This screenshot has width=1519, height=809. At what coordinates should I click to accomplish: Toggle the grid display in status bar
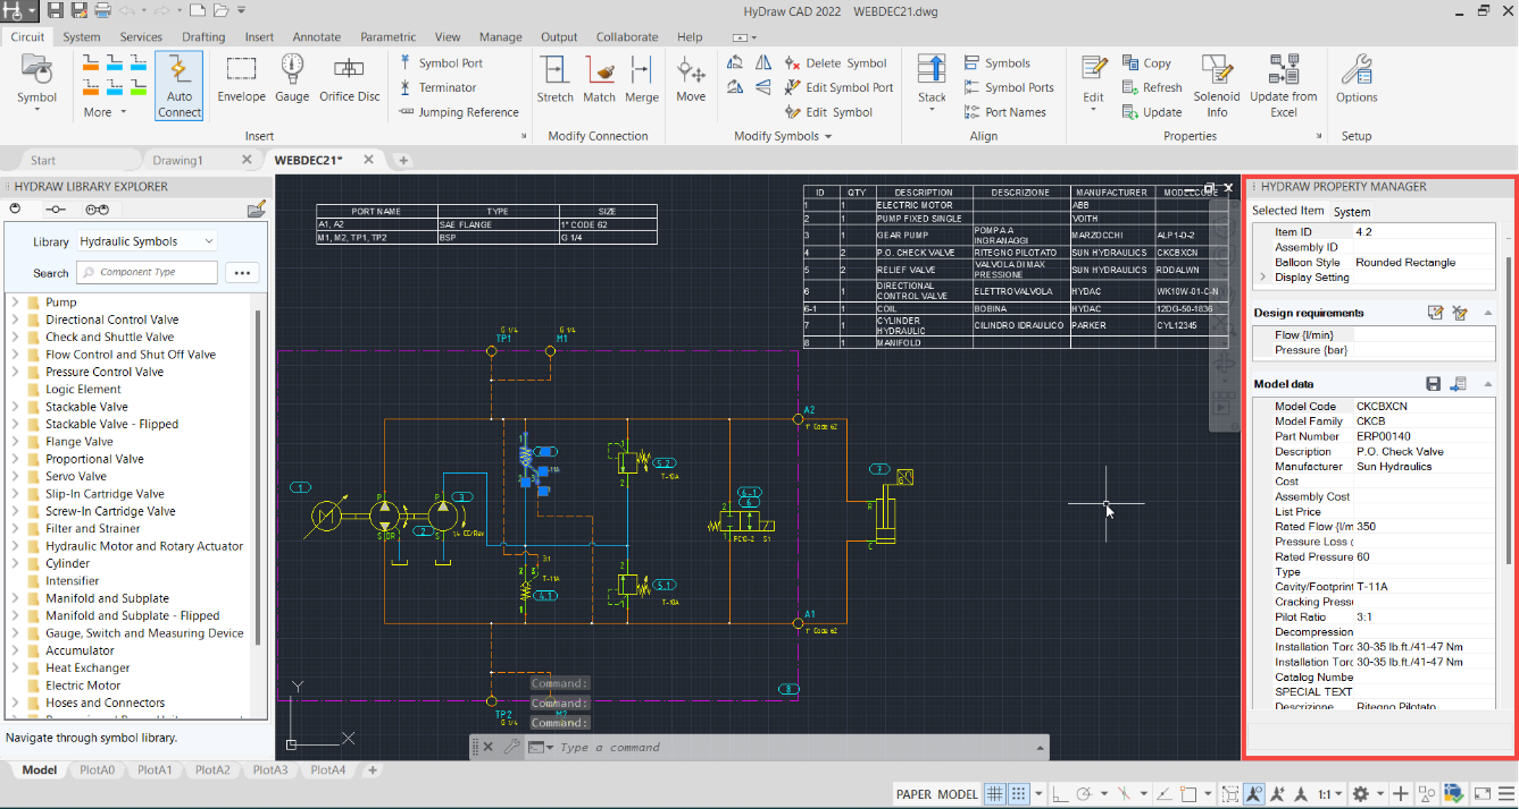coord(995,793)
